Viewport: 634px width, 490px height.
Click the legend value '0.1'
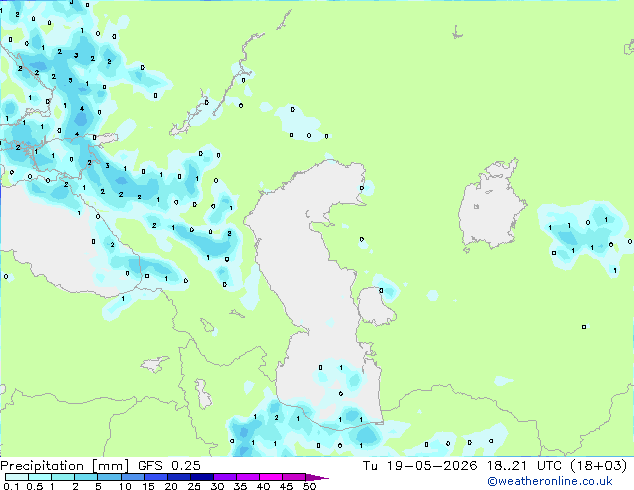pyautogui.click(x=11, y=486)
